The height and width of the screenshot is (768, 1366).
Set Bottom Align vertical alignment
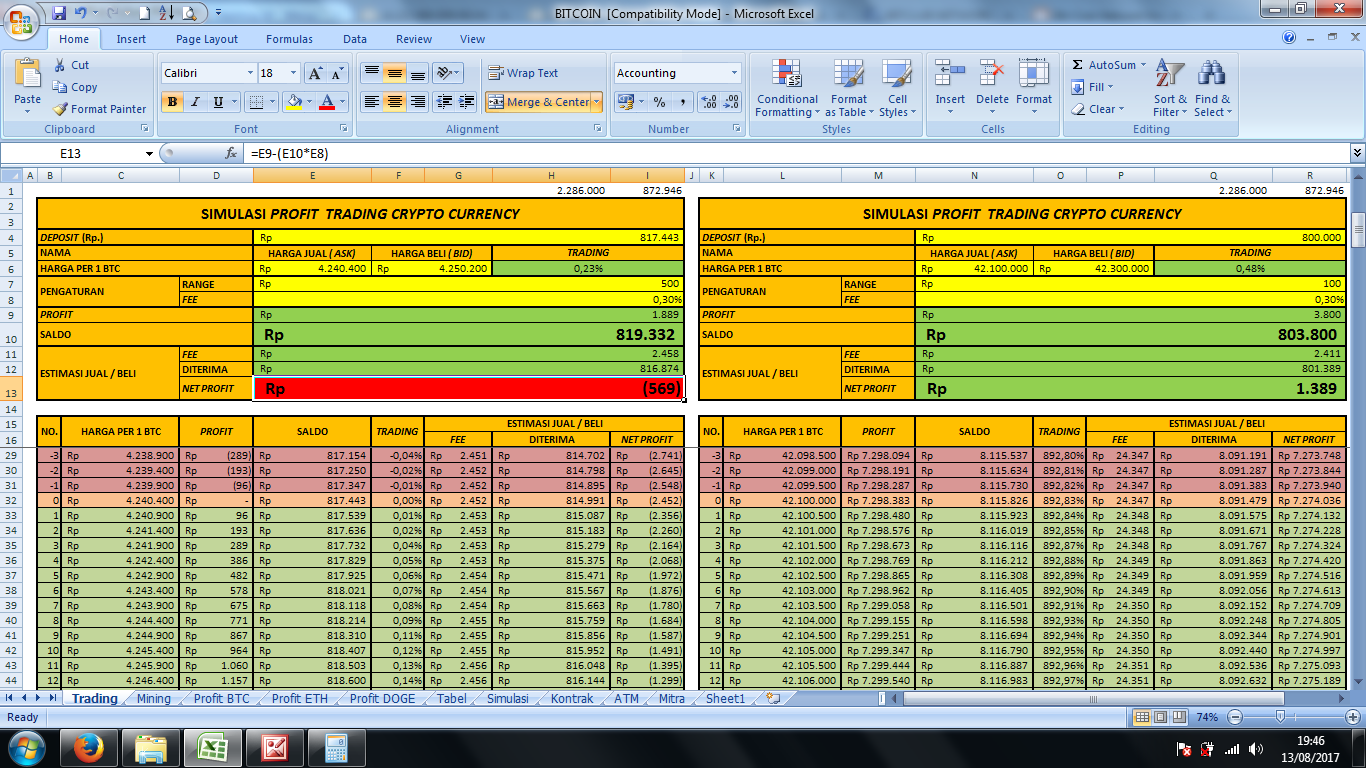tap(418, 73)
